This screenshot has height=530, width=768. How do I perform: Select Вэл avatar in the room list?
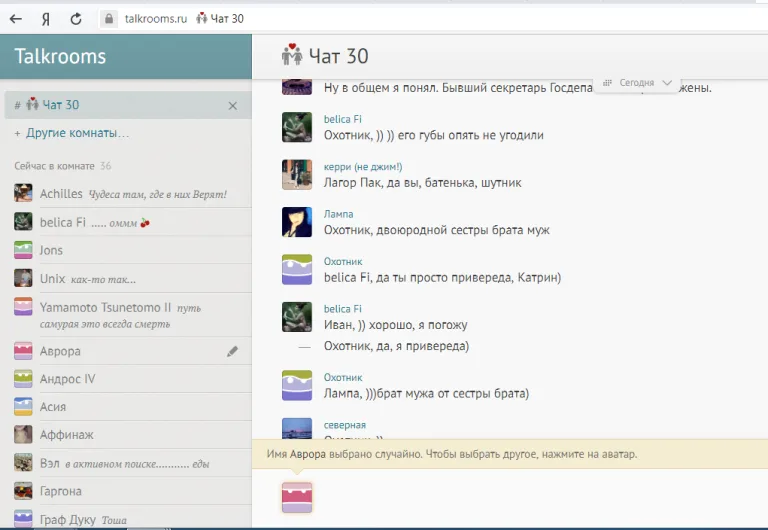click(23, 462)
